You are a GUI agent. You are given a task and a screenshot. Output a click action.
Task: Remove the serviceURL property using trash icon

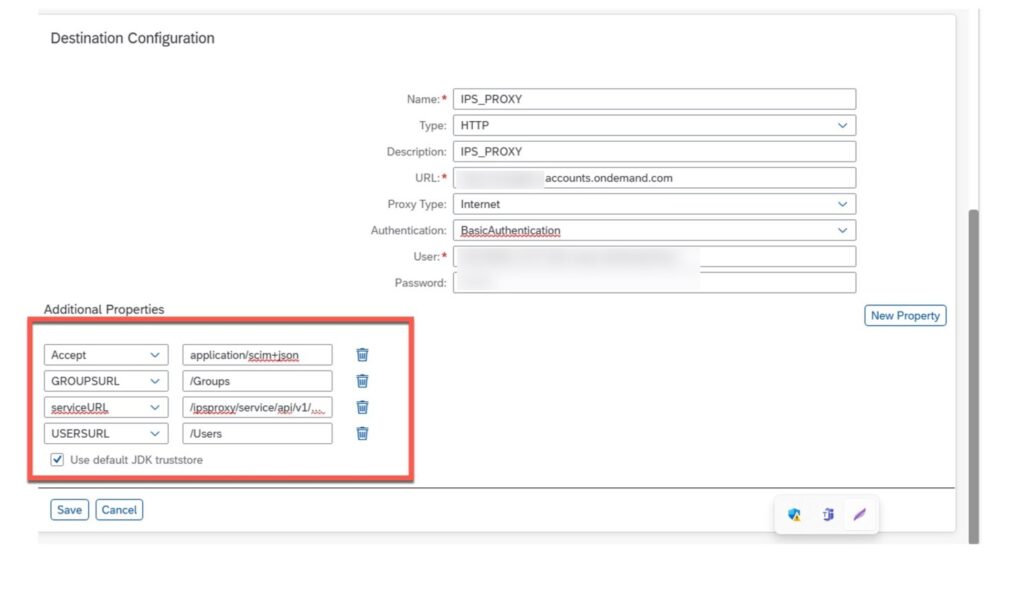point(362,407)
